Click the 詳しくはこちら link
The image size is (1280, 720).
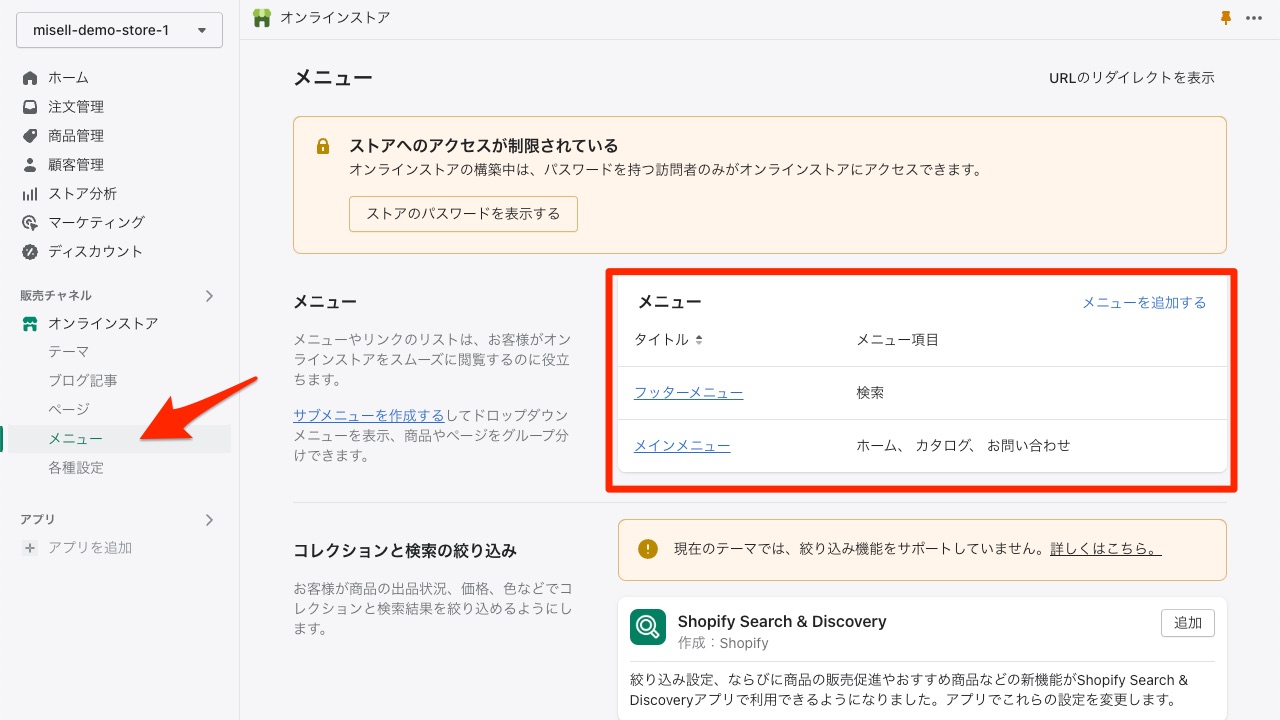(1105, 549)
